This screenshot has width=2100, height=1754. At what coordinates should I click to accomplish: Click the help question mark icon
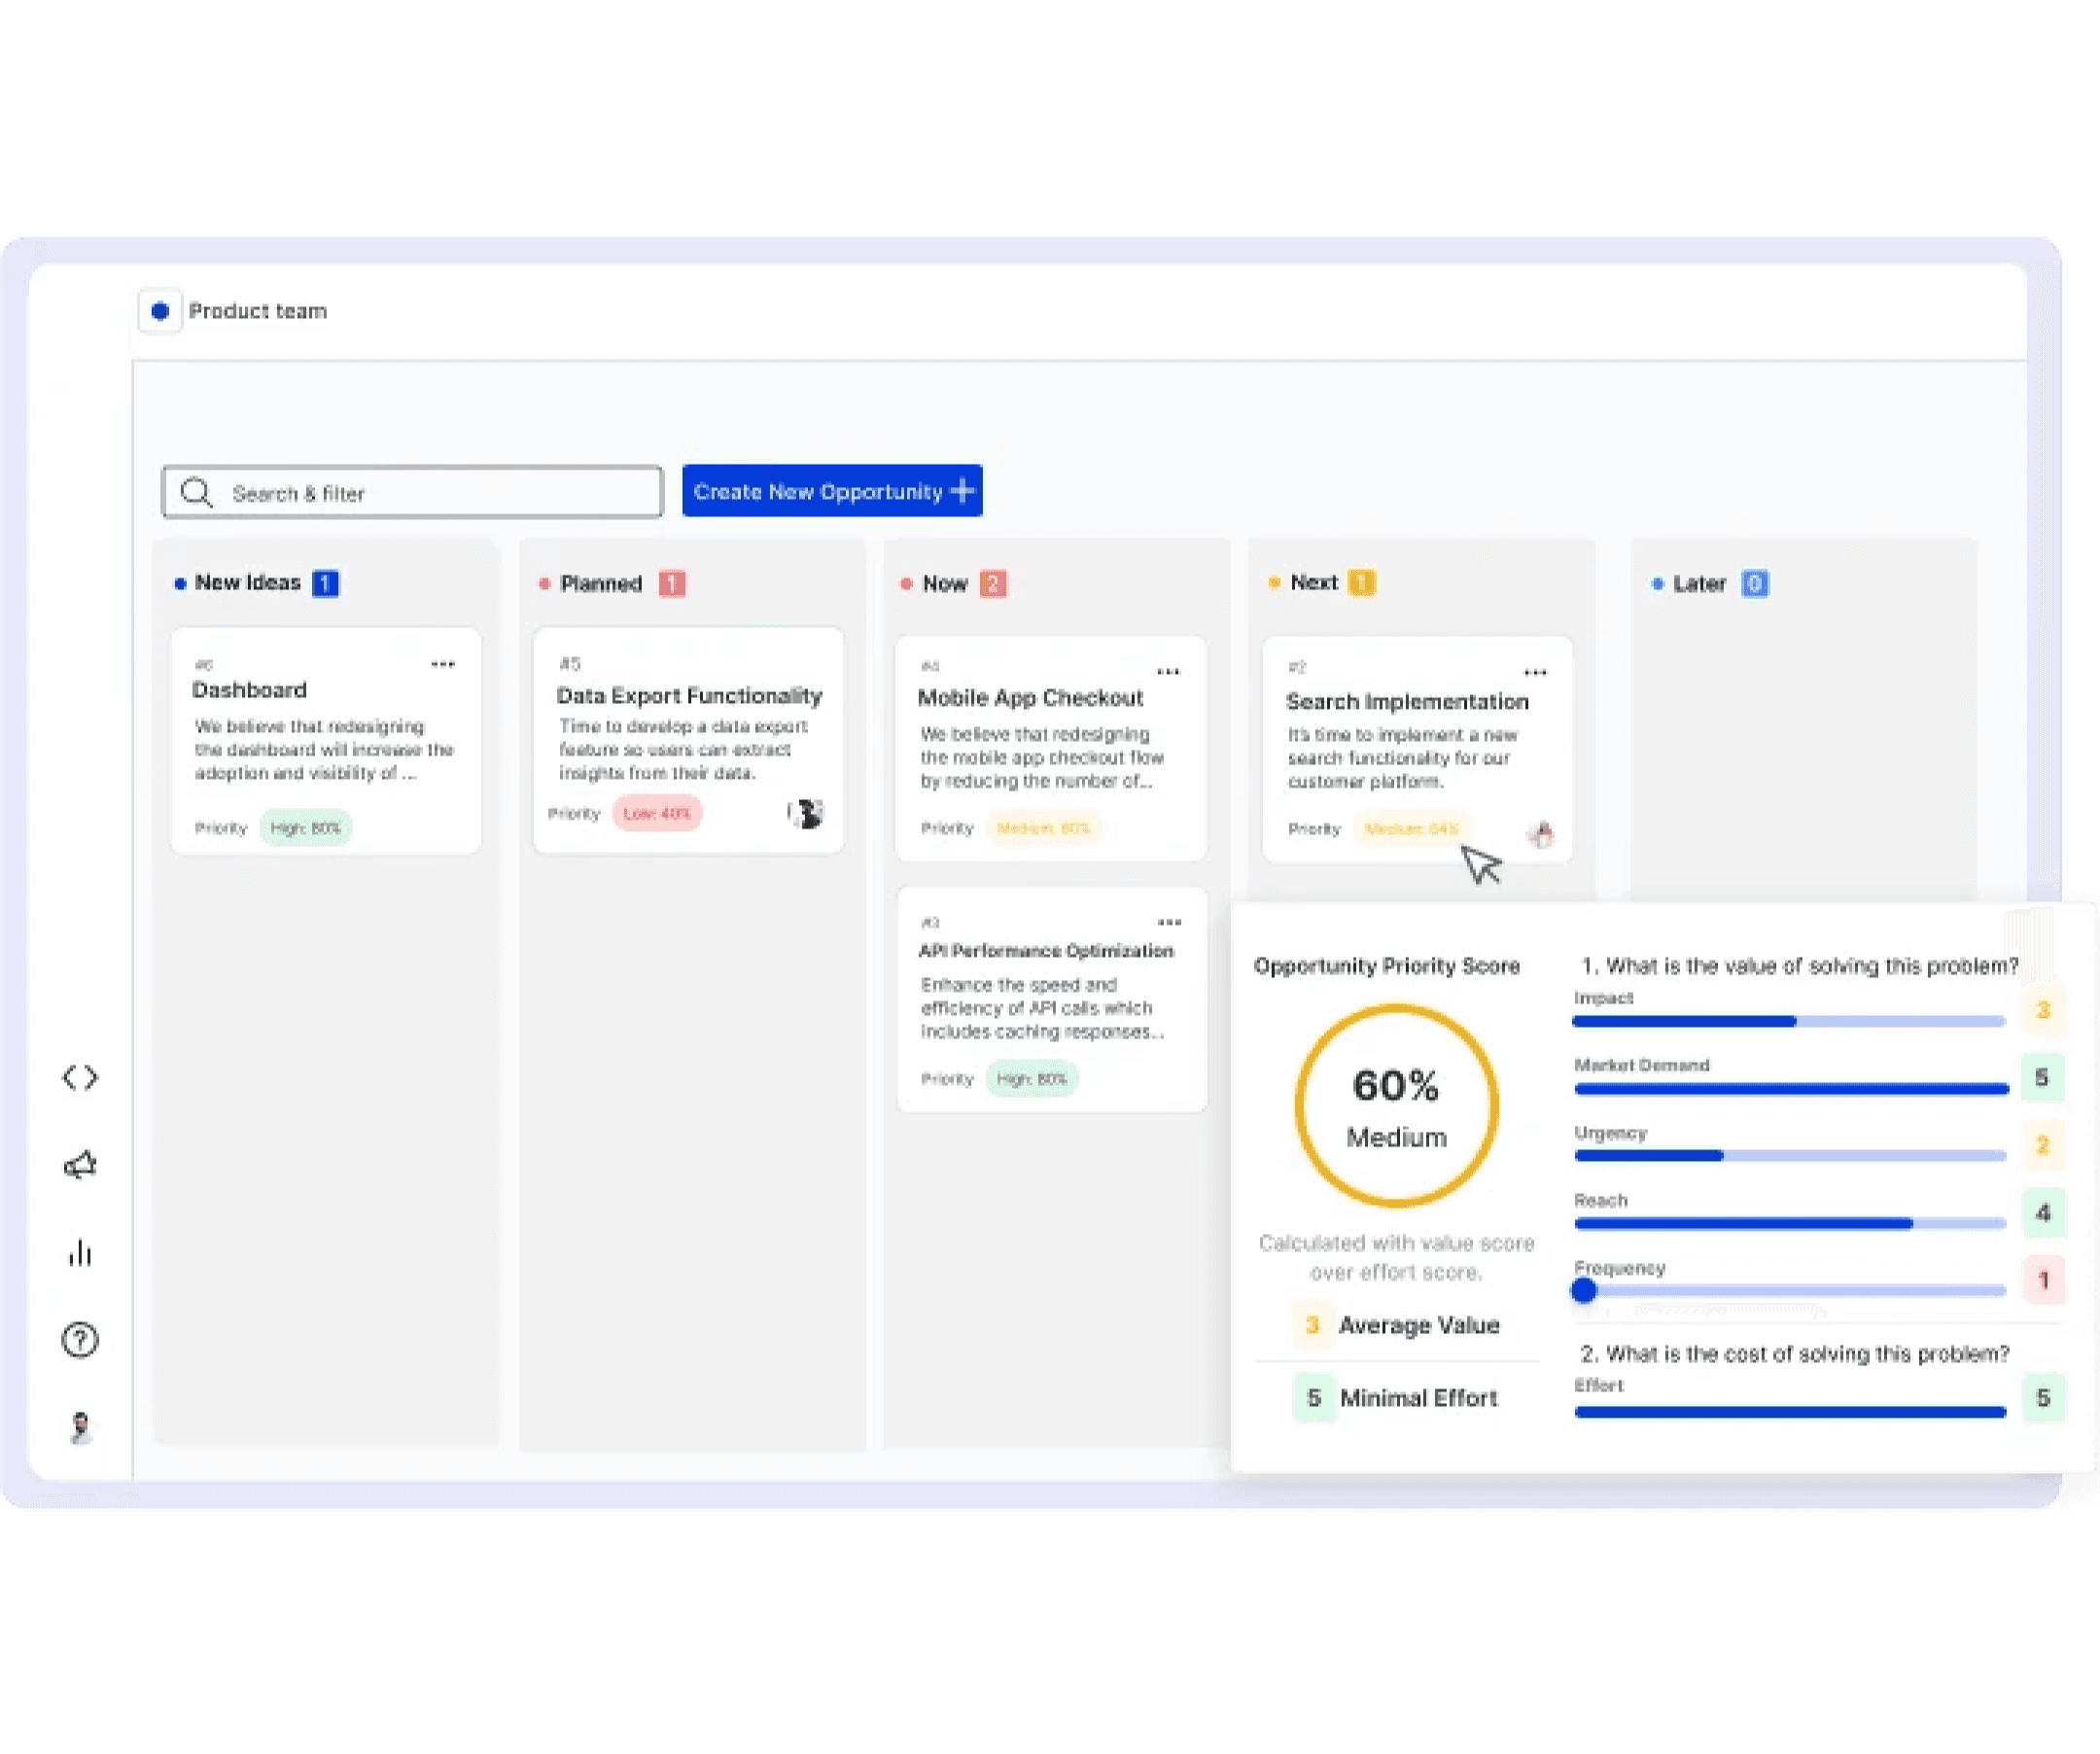[80, 1340]
